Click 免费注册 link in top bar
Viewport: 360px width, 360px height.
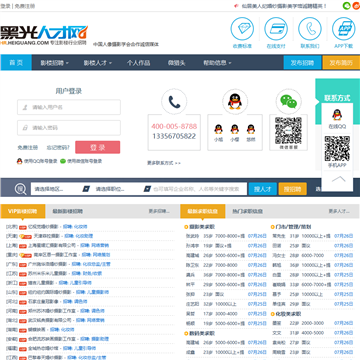[x=24, y=6]
